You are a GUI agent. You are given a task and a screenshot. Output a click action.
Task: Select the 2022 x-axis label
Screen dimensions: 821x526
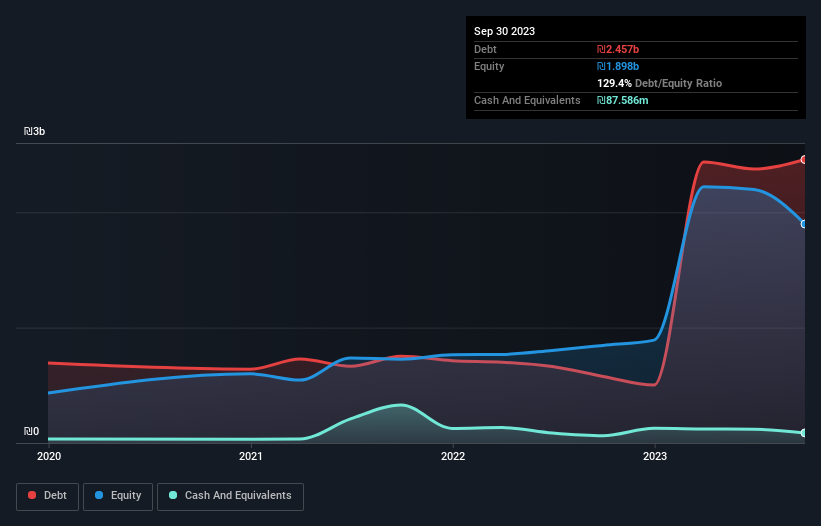[453, 456]
